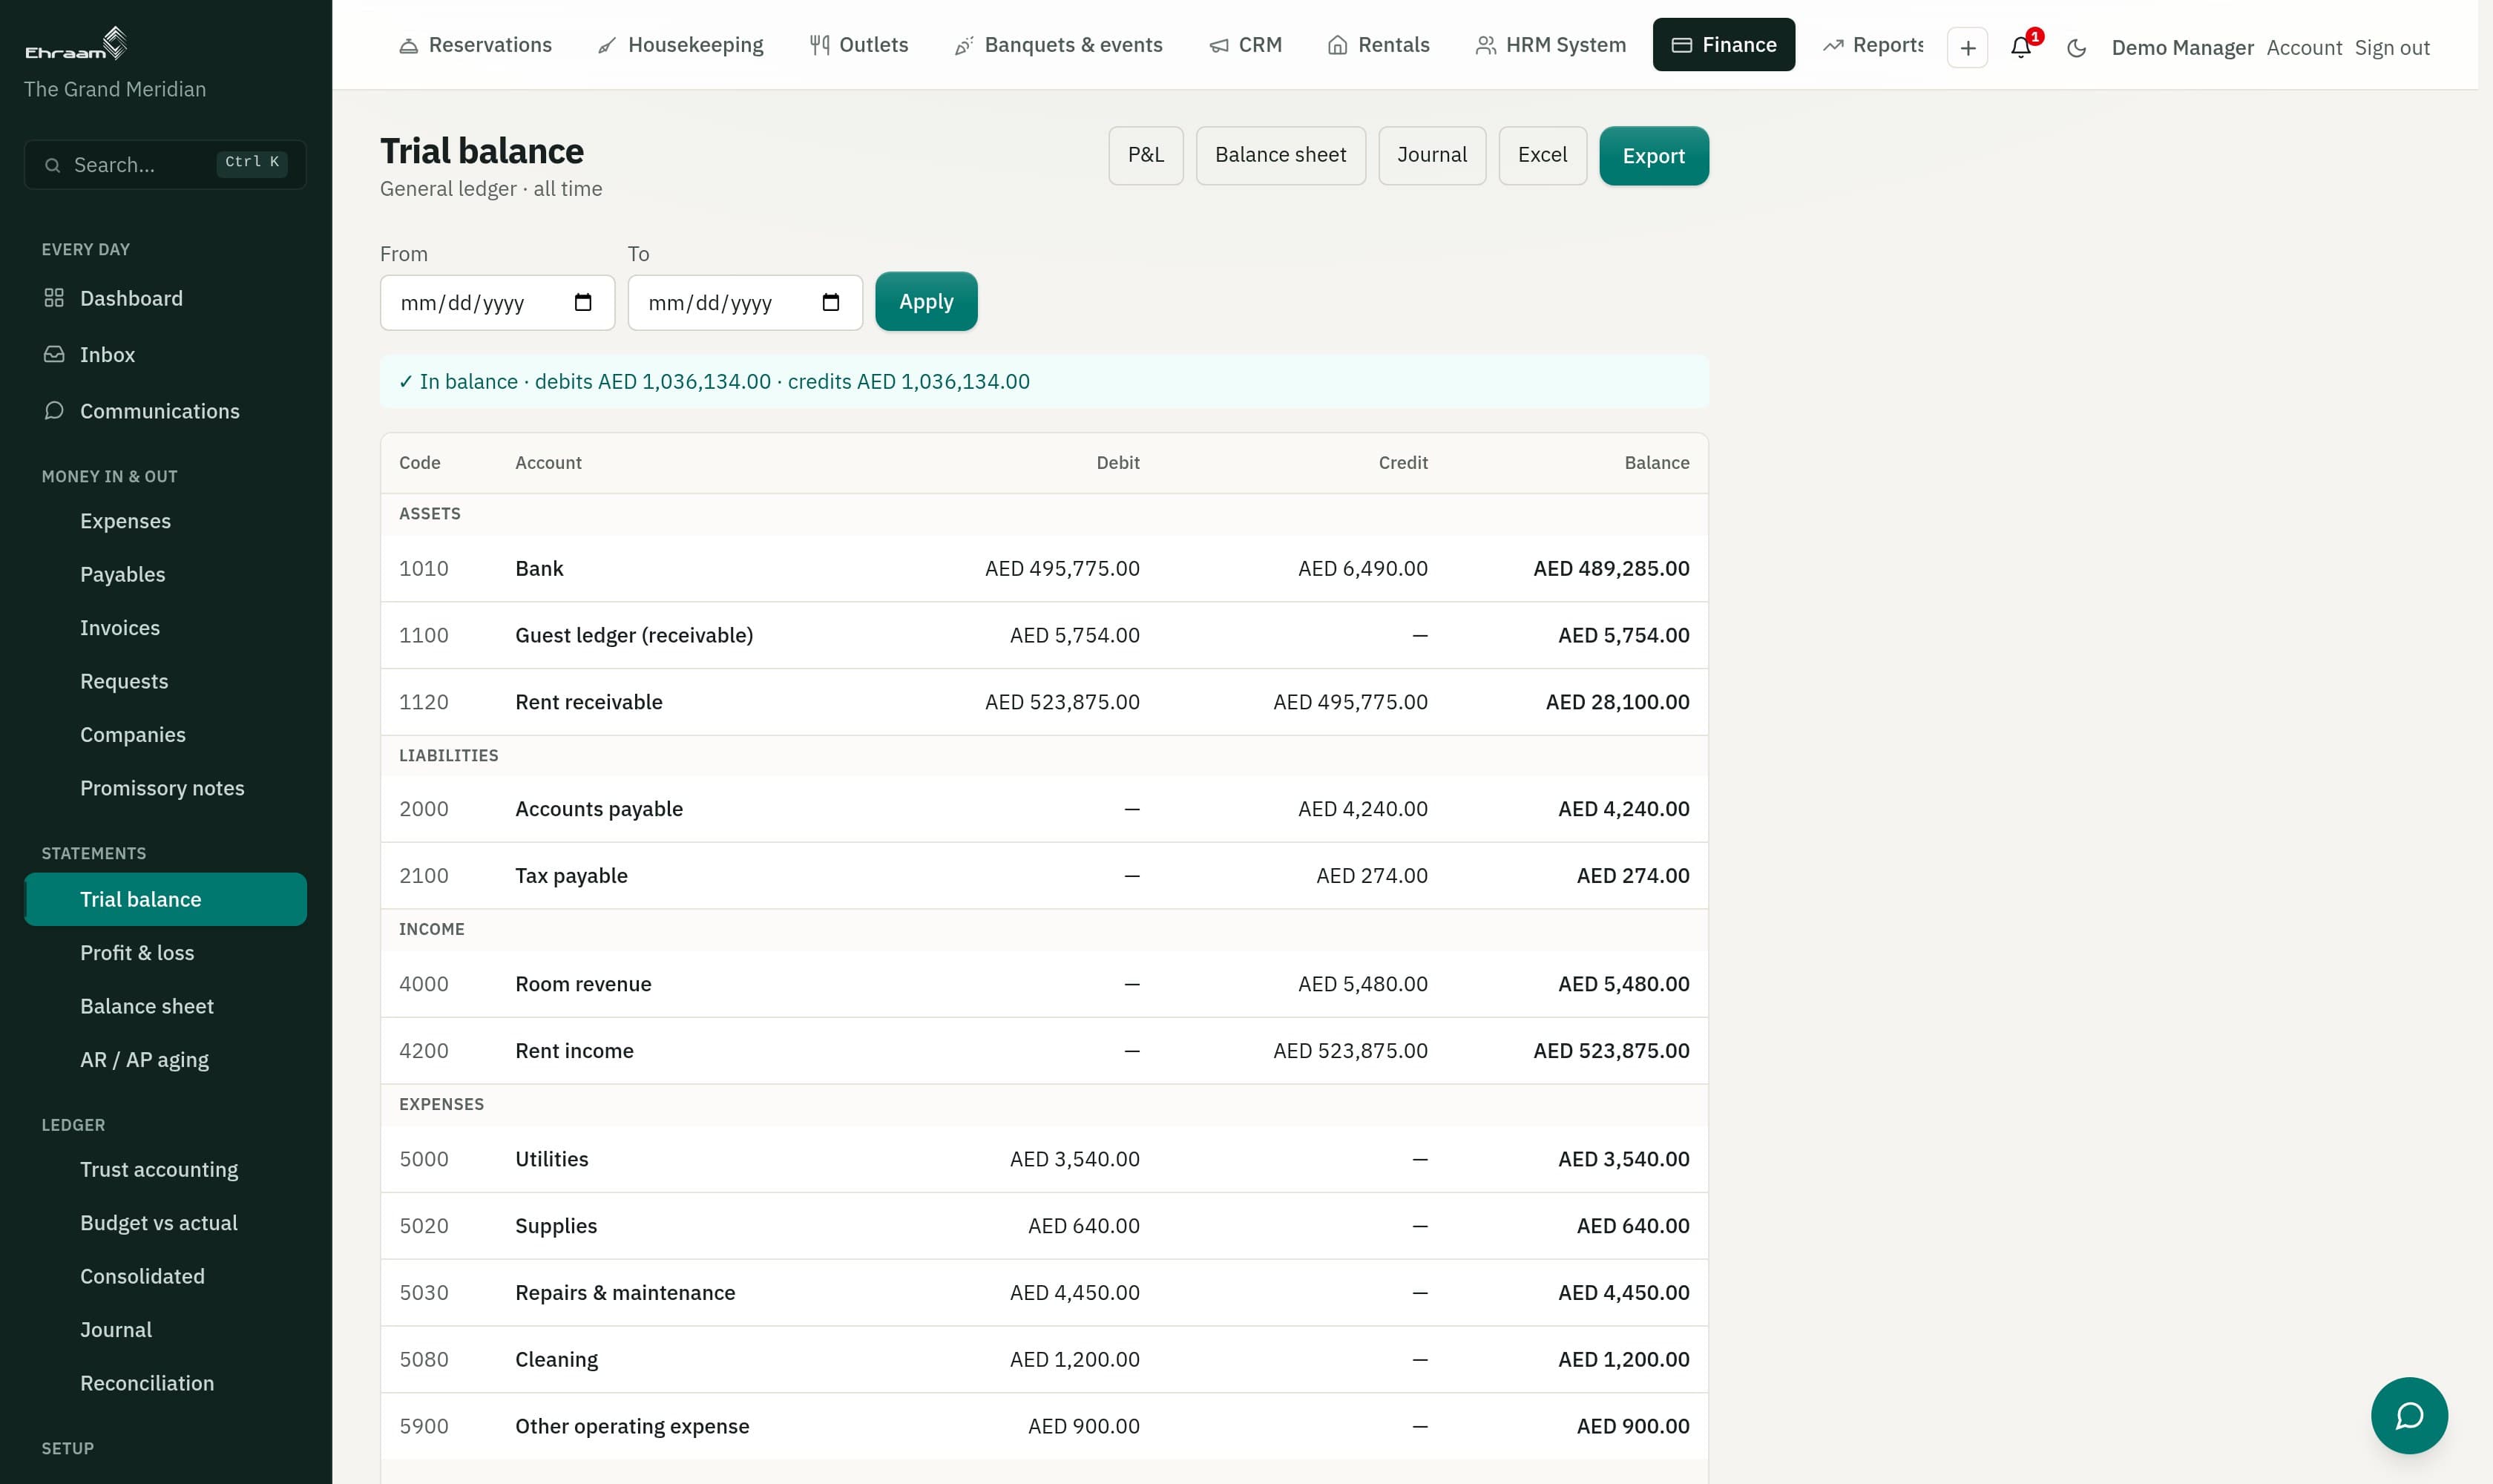Open Banquets & events tab

[1058, 45]
